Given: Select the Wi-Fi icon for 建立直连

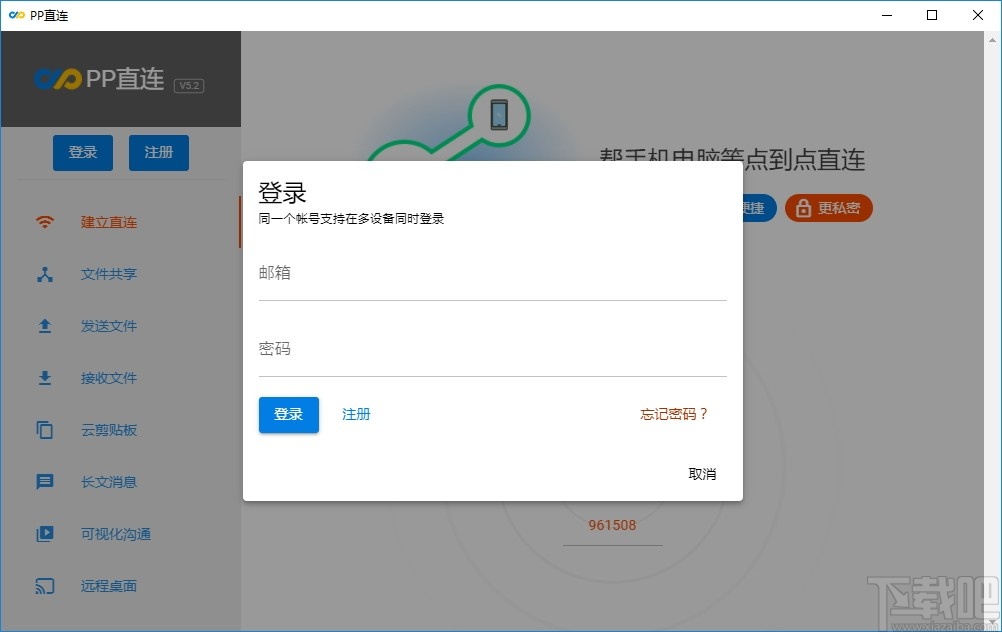Looking at the screenshot, I should point(45,221).
